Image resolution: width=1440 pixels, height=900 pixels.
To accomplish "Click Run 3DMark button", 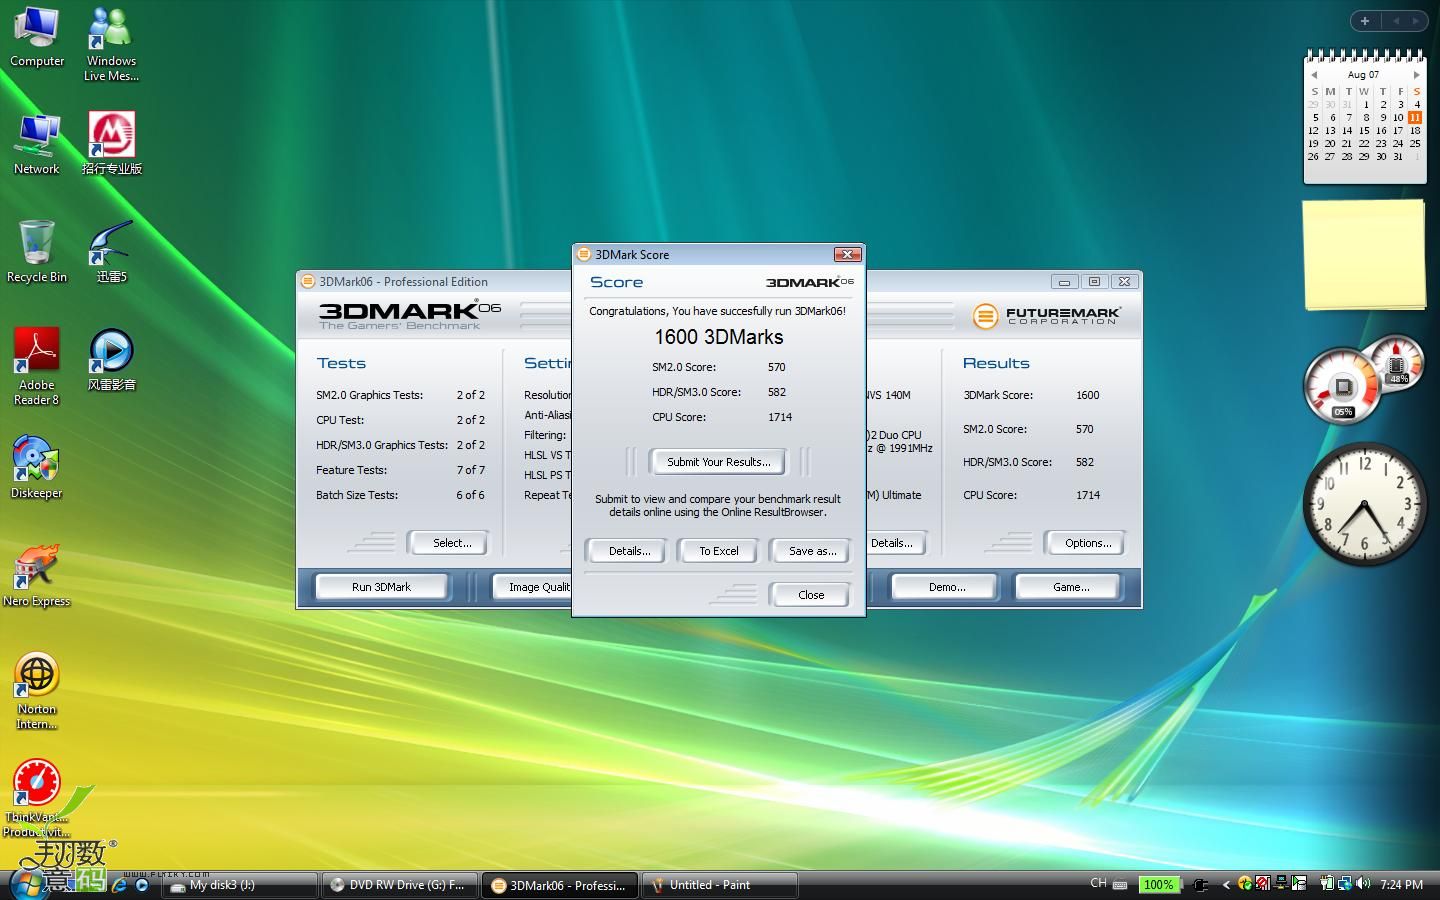I will point(381,587).
